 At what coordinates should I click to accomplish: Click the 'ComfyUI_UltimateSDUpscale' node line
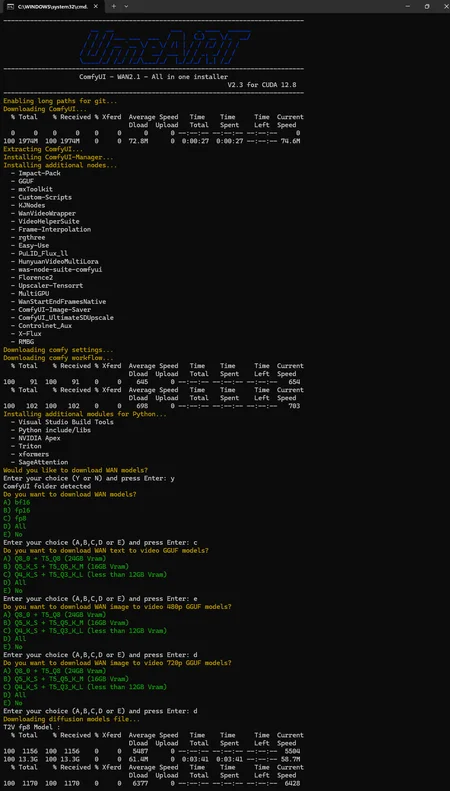66,318
